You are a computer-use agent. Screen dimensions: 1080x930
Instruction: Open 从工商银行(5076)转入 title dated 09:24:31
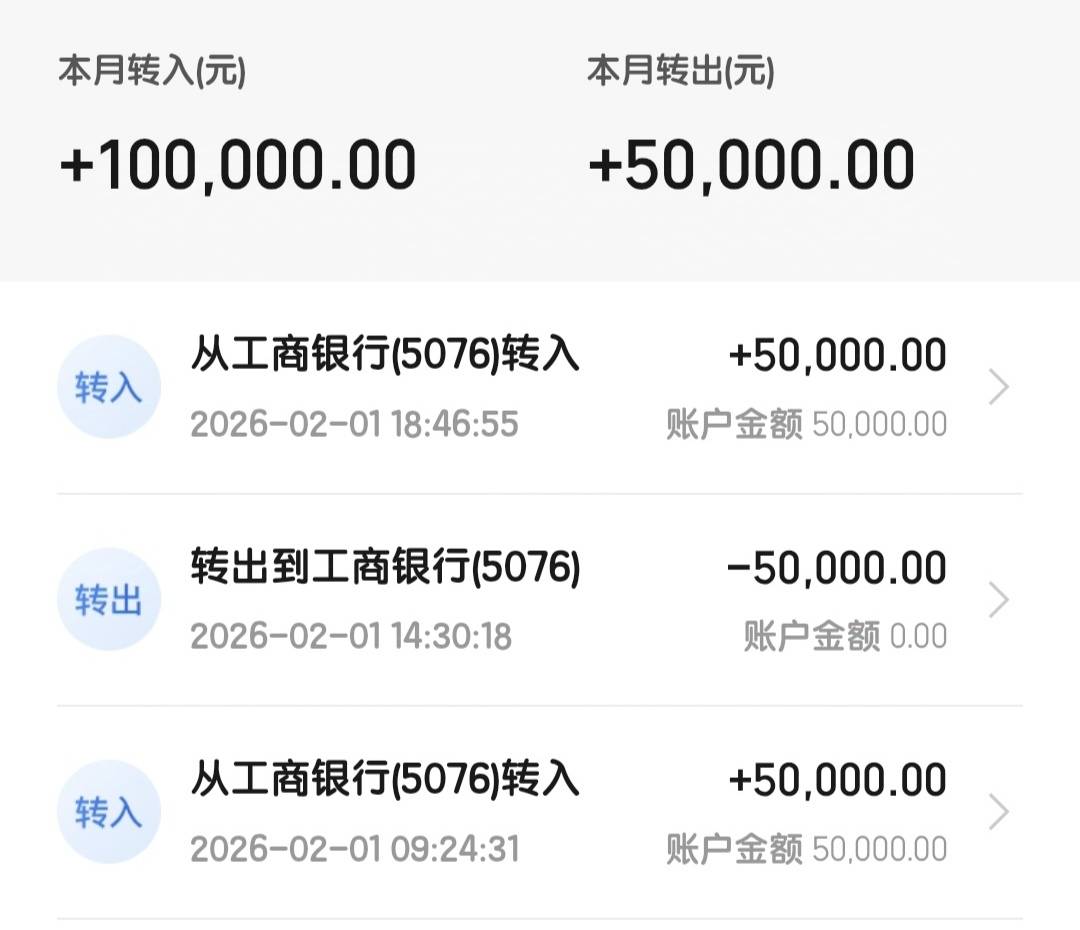click(385, 780)
